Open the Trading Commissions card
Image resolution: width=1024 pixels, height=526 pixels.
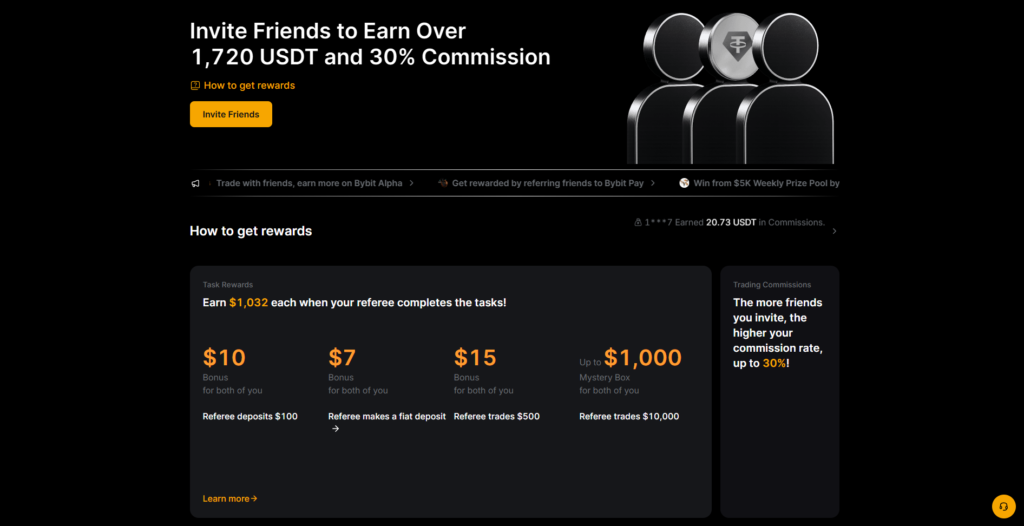click(779, 390)
